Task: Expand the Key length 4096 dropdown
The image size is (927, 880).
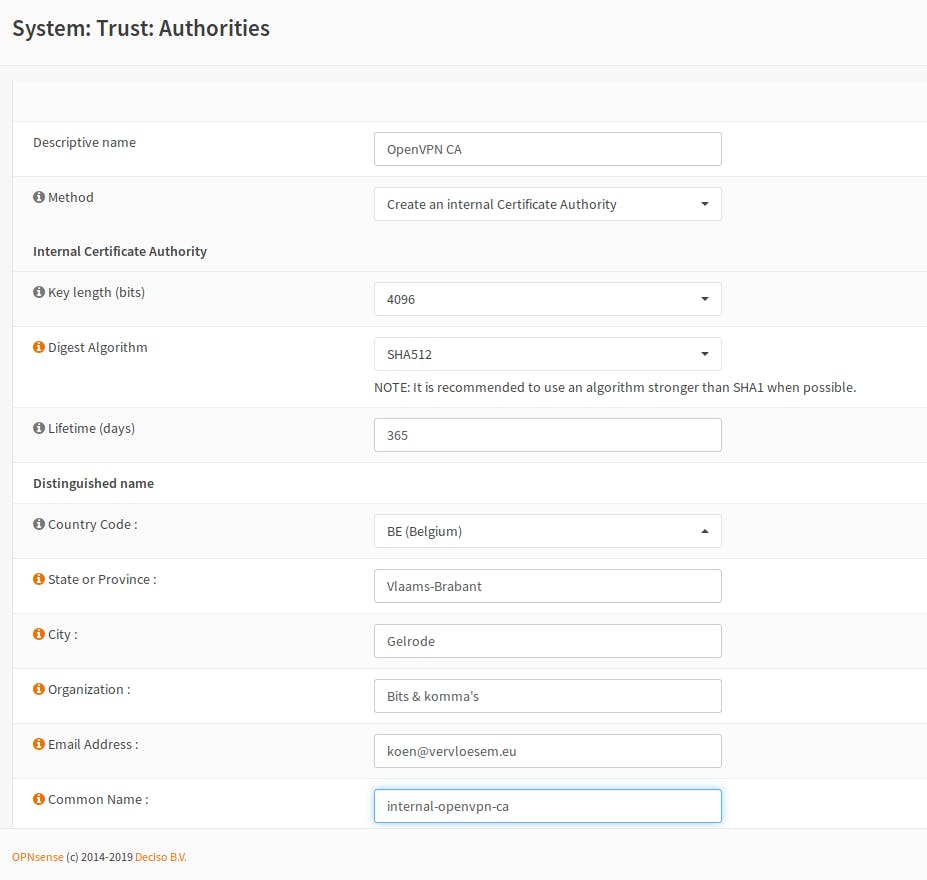Action: 547,299
